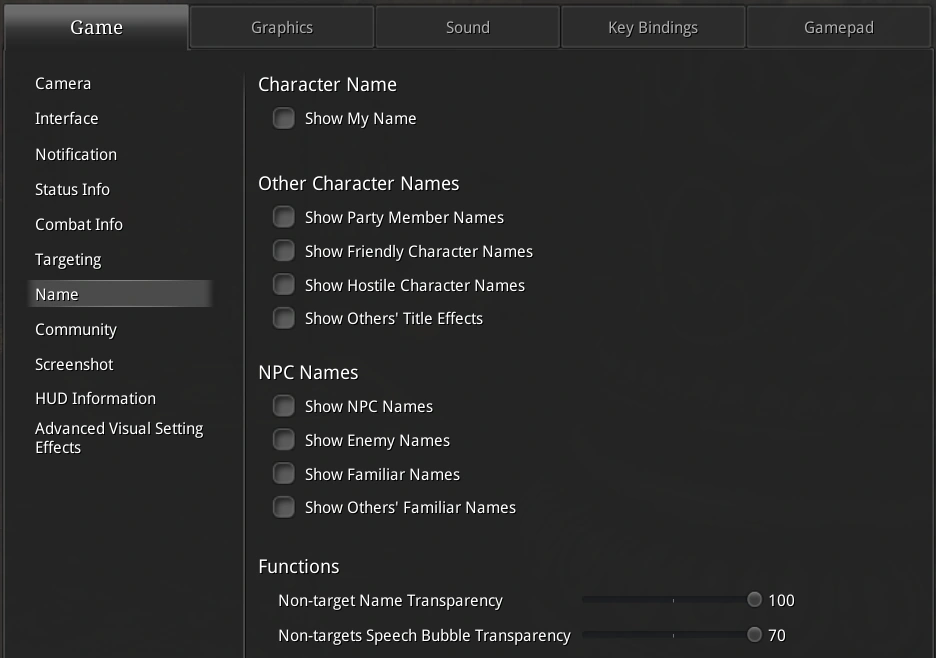Select Combat Info in the sidebar
Image resolution: width=936 pixels, height=658 pixels.
point(79,225)
